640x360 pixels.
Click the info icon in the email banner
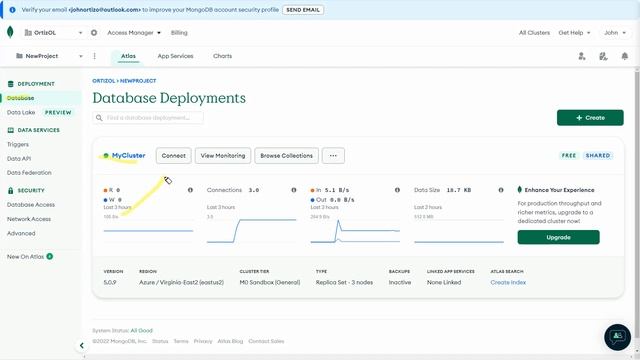(13, 10)
